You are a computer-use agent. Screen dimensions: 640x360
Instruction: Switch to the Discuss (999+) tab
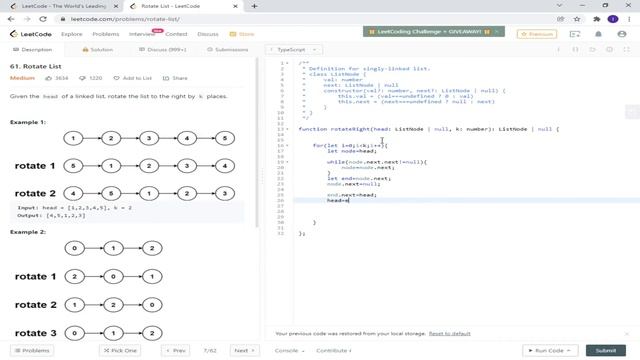[x=162, y=49]
